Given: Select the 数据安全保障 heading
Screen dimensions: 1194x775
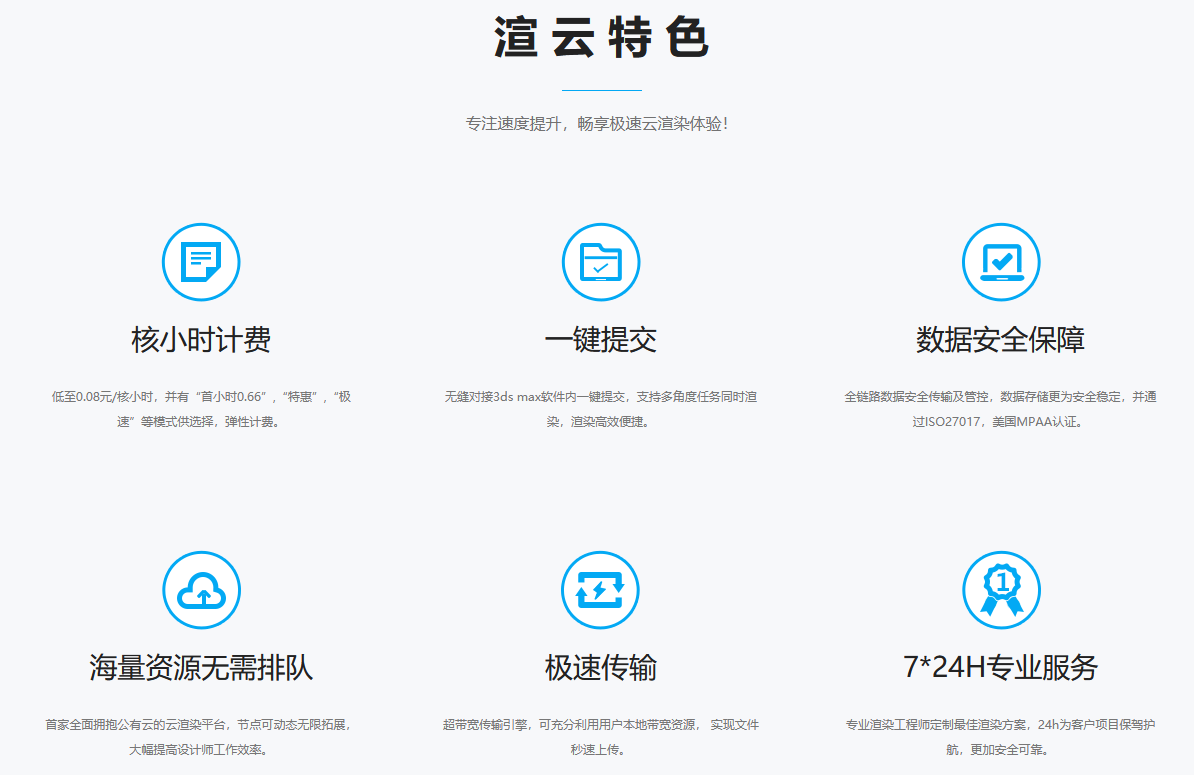Looking at the screenshot, I should coord(1001,340).
